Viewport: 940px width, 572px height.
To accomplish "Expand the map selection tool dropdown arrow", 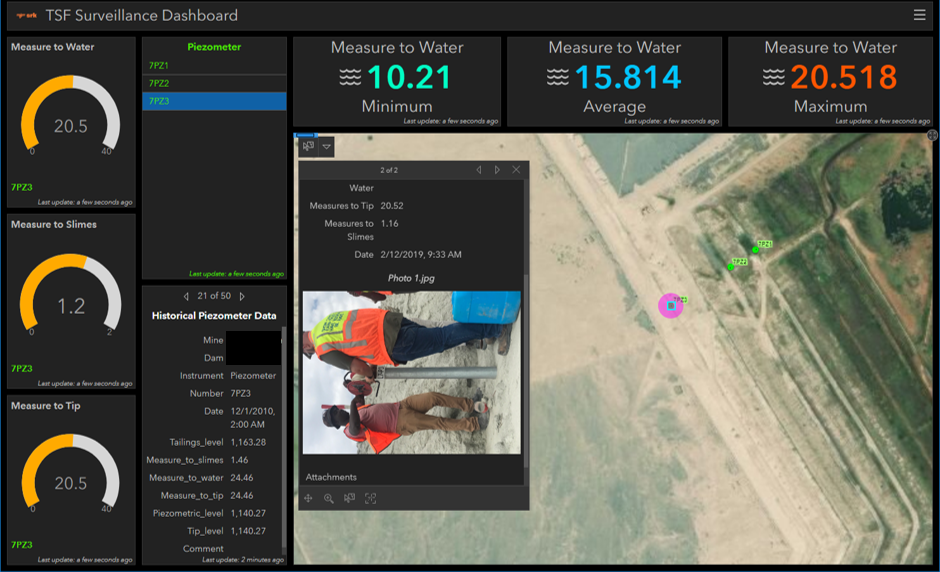I will (326, 146).
